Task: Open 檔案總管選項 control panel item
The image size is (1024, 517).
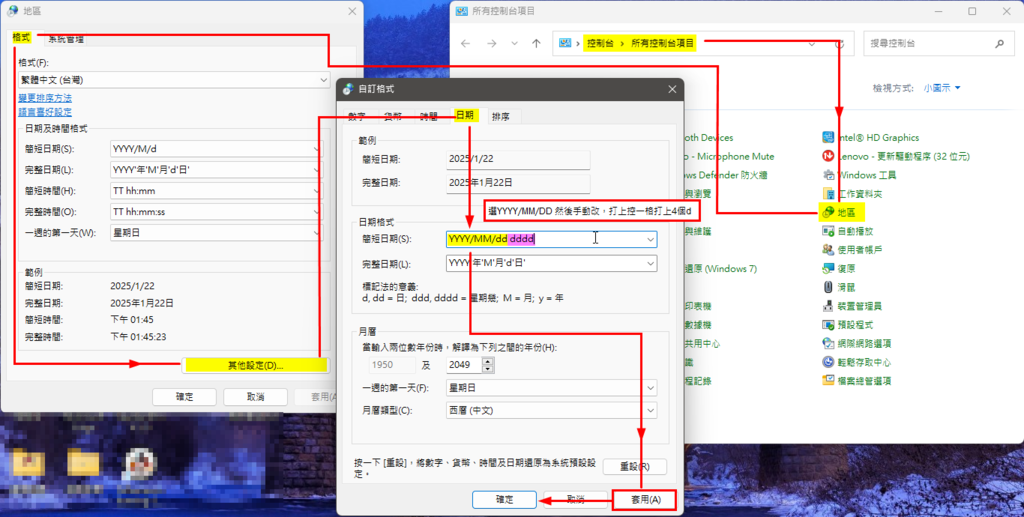Action: [857, 381]
